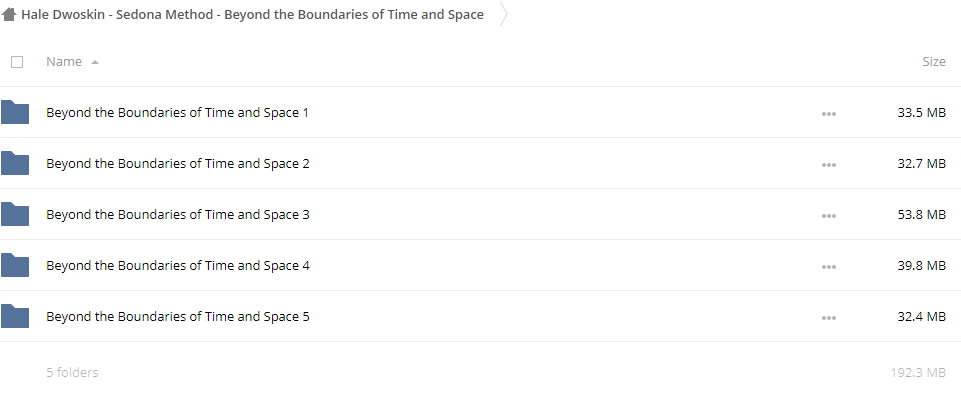Viewport: 961px width, 394px height.
Task: Toggle Name sort direction arrow
Action: tap(94, 62)
